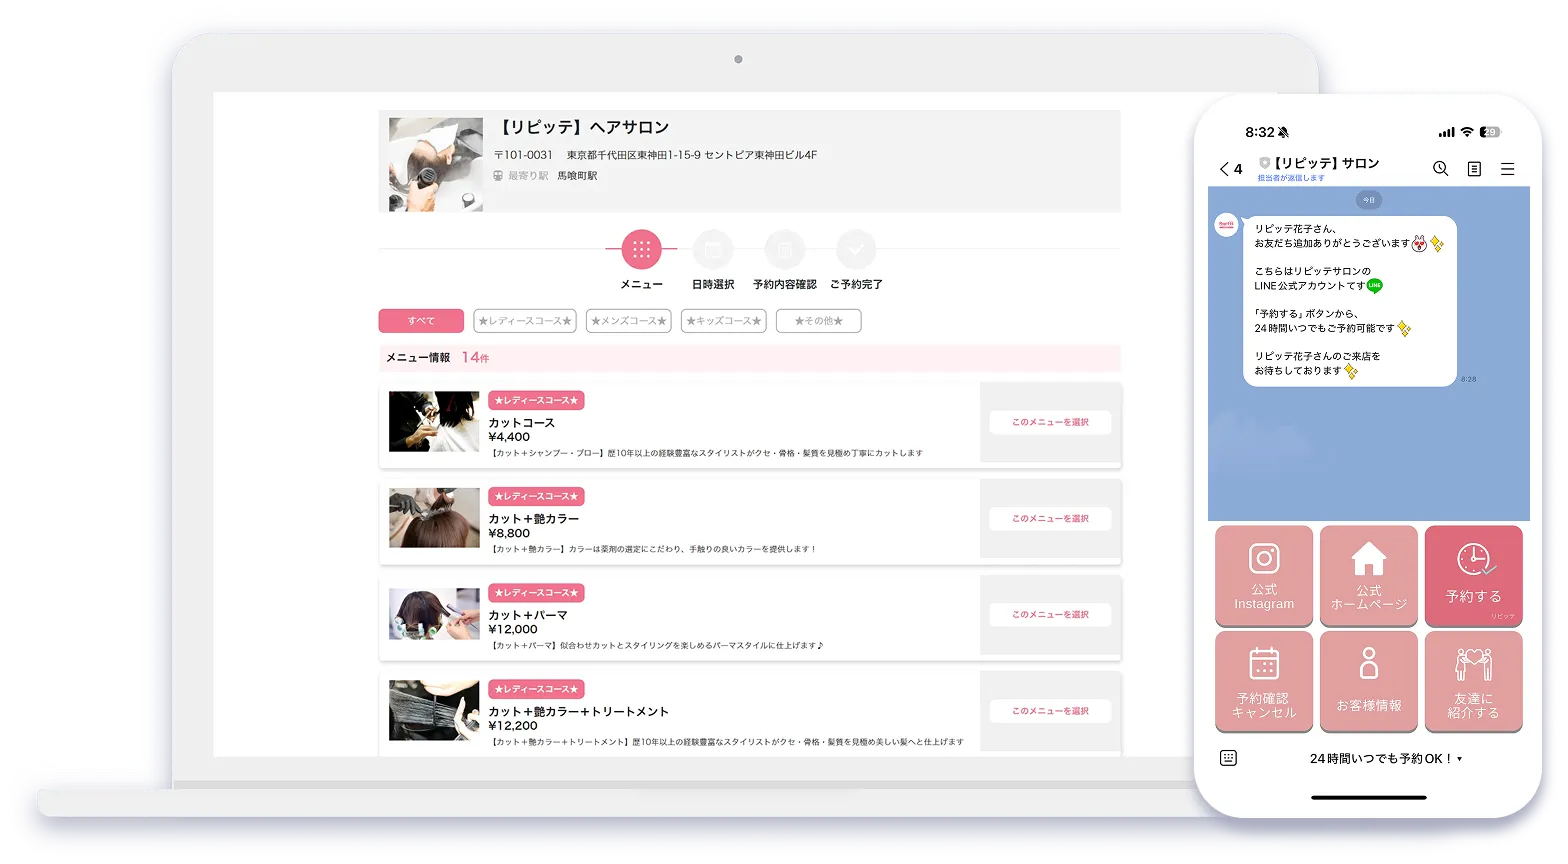This screenshot has height=864, width=1568.
Task: Tap the 友達に紹介する tile
Action: (x=1473, y=681)
